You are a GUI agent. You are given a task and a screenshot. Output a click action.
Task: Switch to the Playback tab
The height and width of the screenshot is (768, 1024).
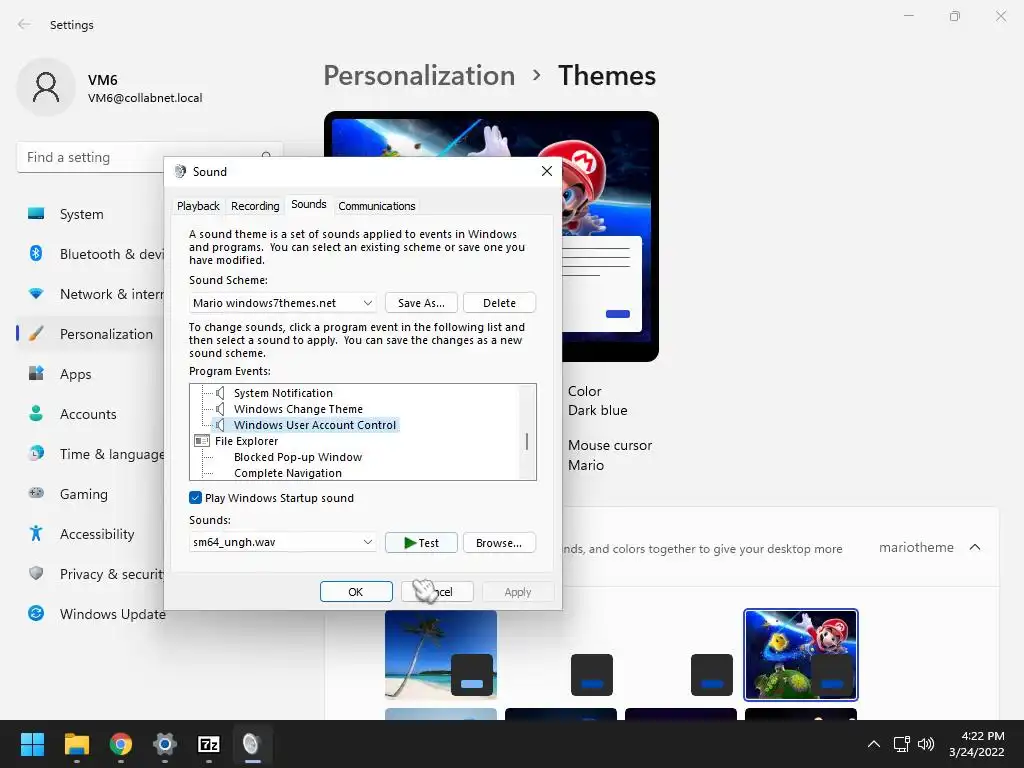(x=198, y=206)
